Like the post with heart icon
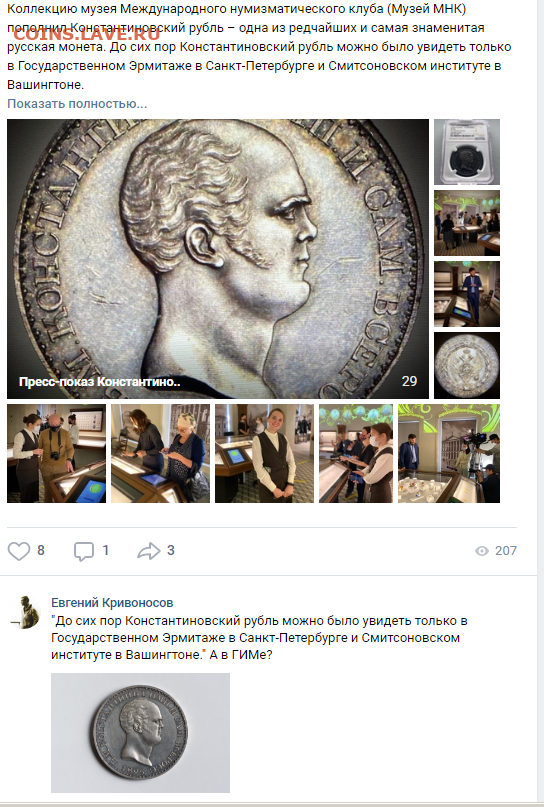 [19, 551]
